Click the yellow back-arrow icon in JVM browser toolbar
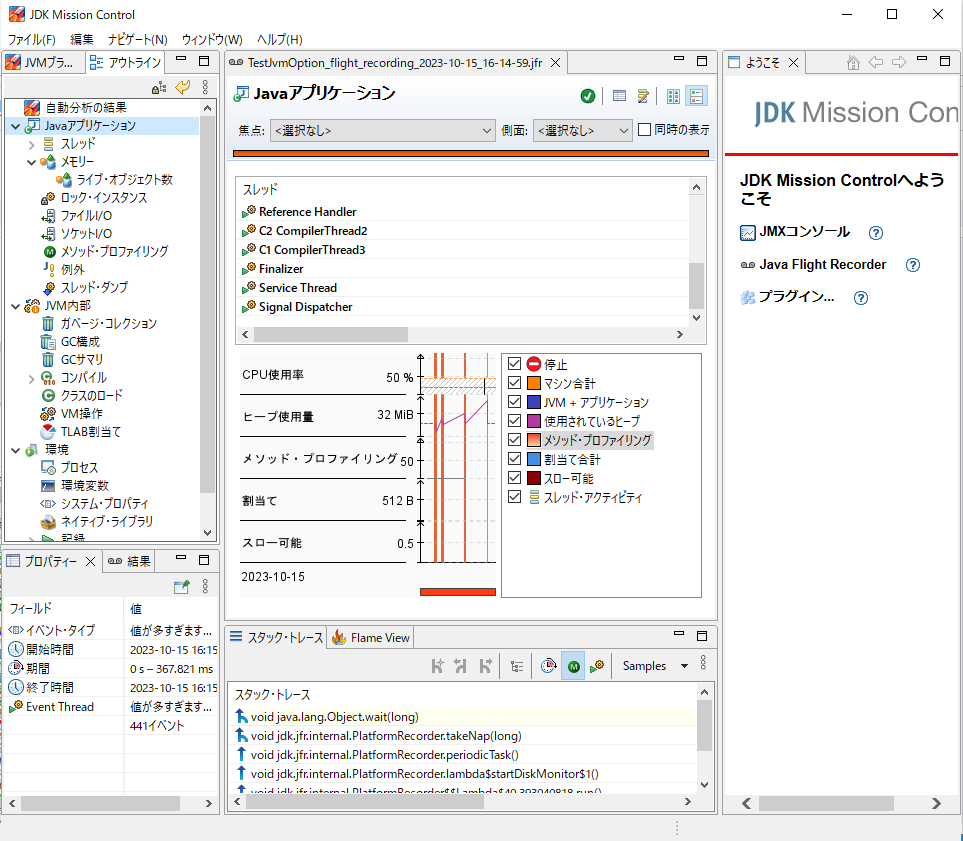Image resolution: width=963 pixels, height=841 pixels. point(184,87)
